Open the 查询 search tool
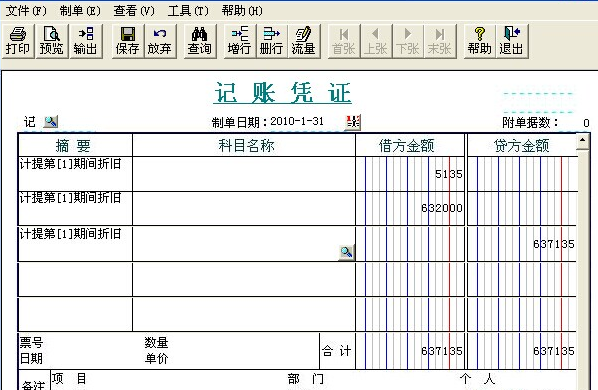 [199, 41]
